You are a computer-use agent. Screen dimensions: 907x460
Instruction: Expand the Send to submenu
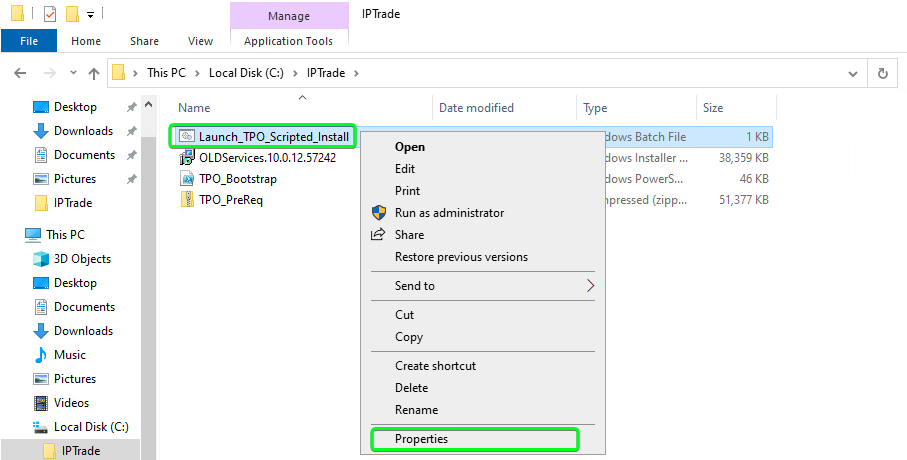(x=482, y=286)
